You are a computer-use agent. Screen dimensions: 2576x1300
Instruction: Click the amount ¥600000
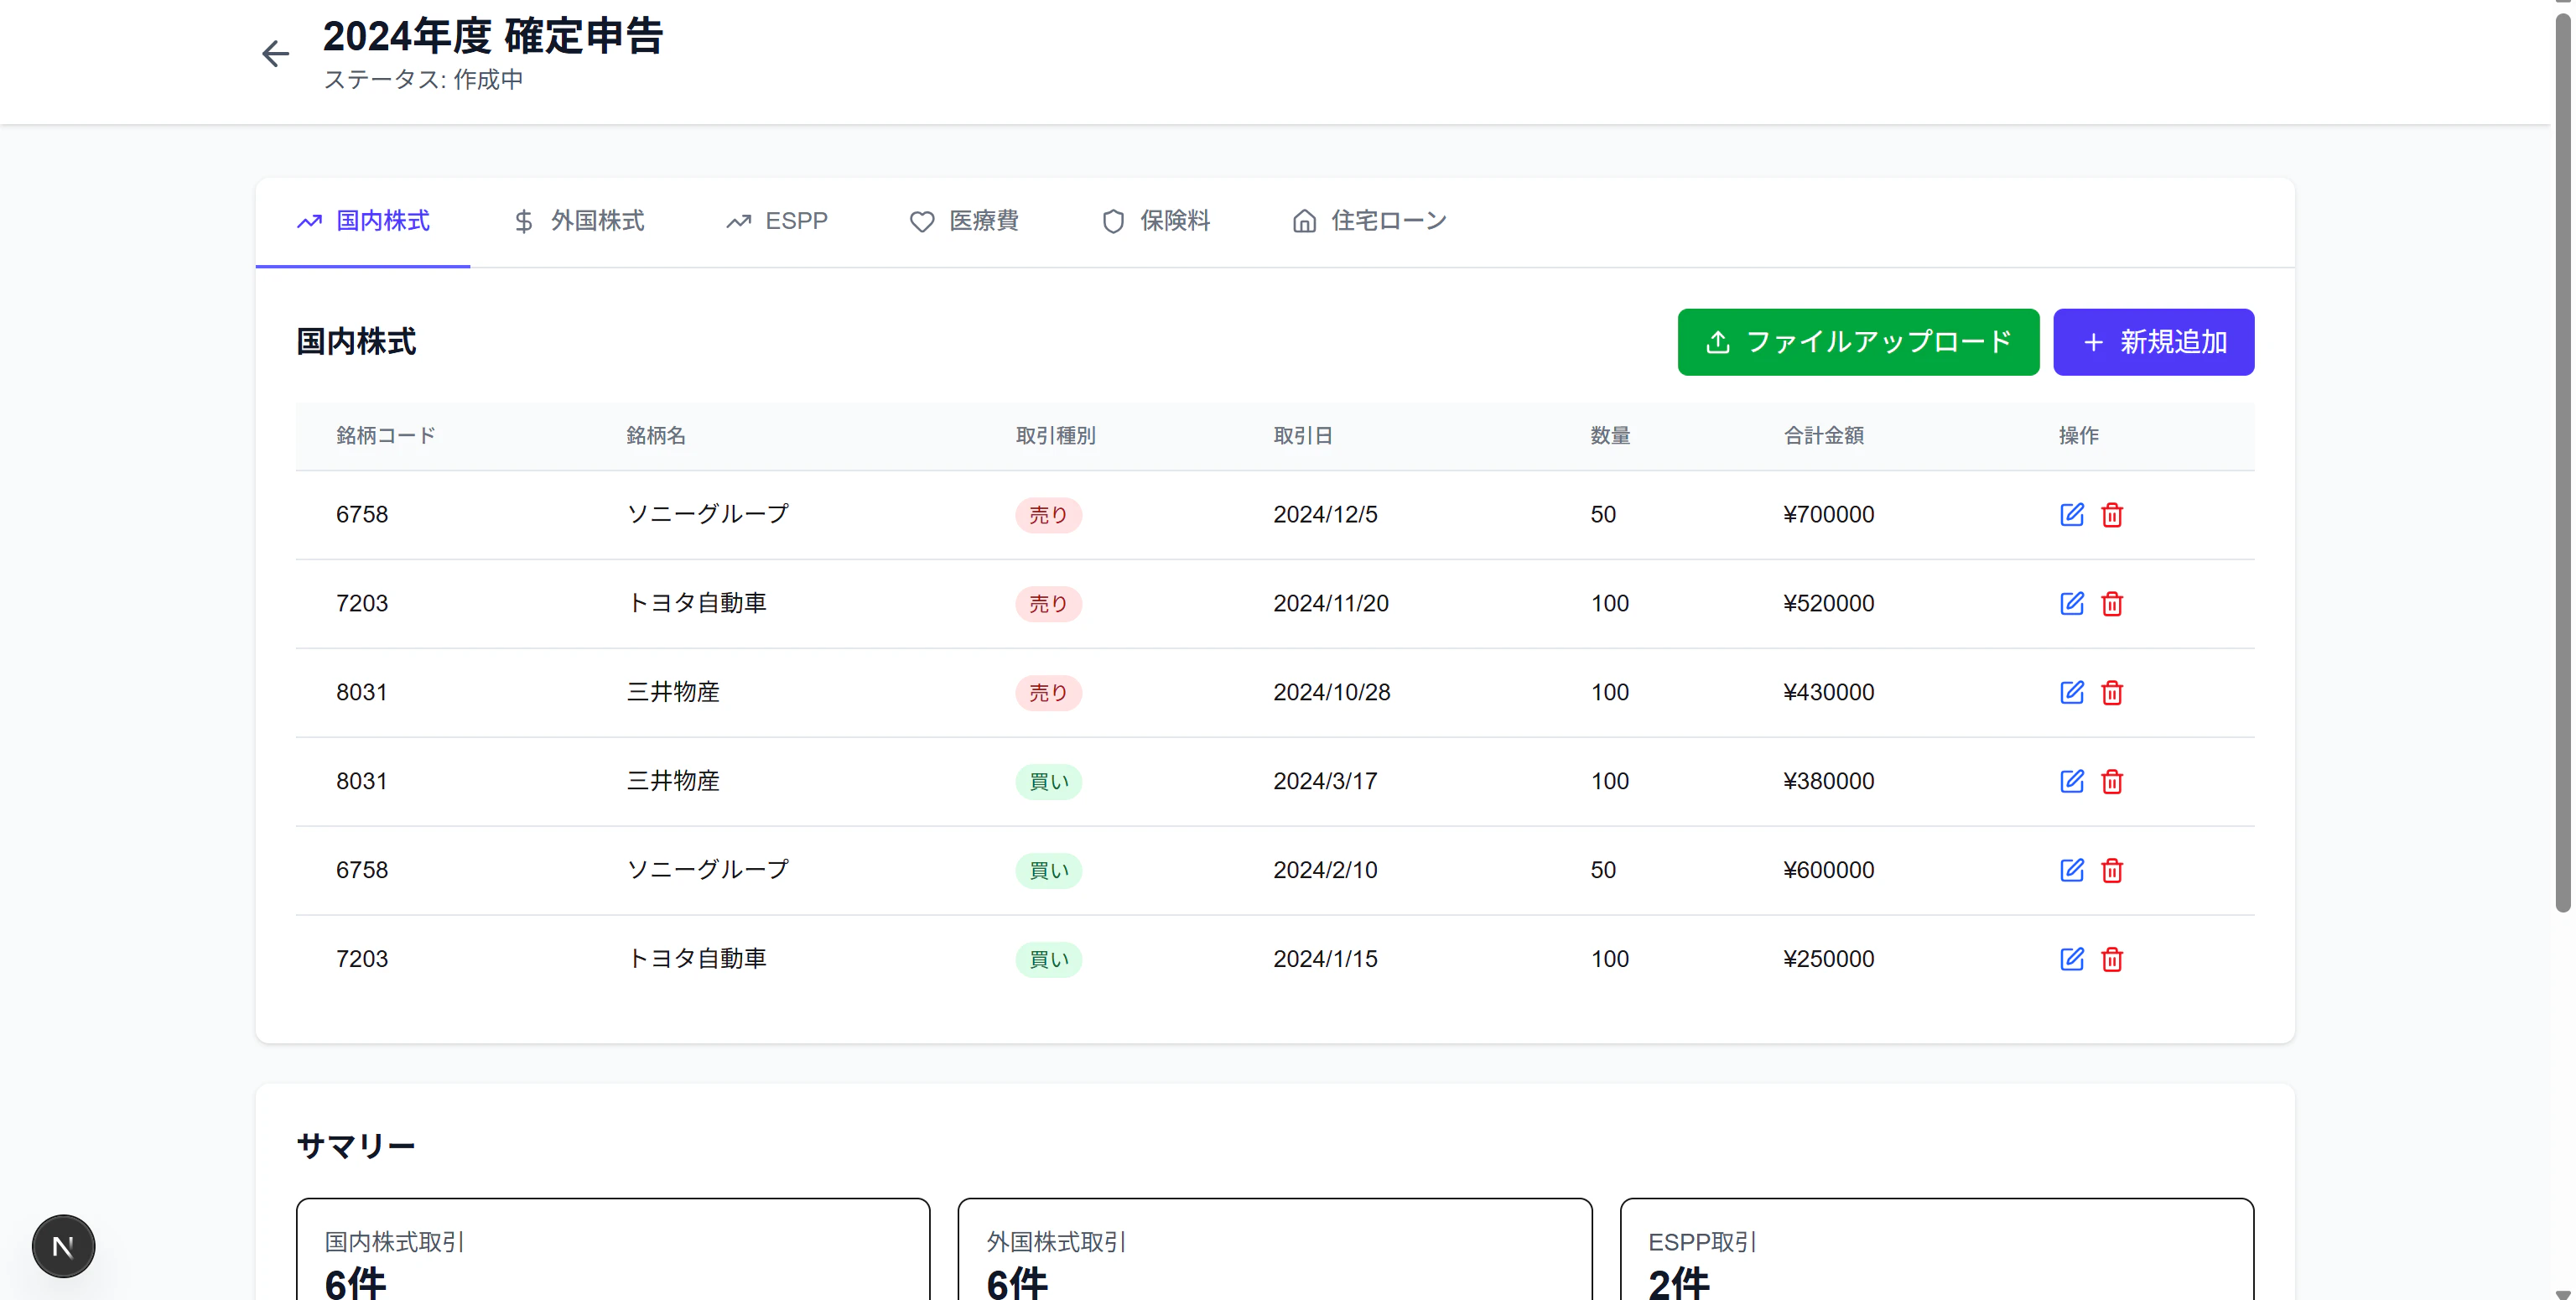[x=1829, y=871]
